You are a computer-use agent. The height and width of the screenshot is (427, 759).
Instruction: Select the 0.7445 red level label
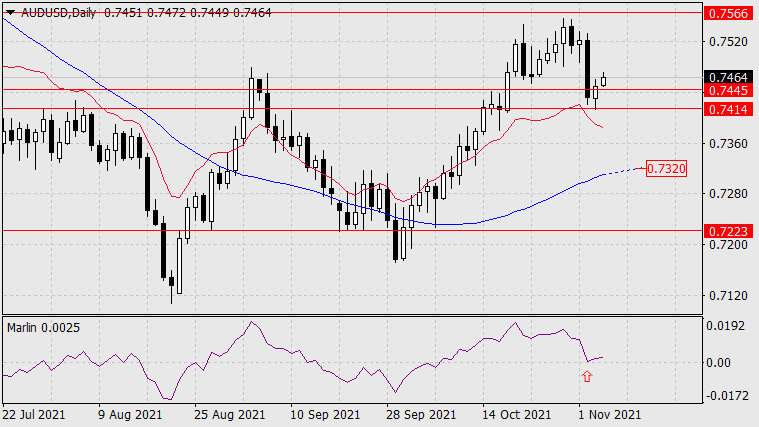coord(728,91)
